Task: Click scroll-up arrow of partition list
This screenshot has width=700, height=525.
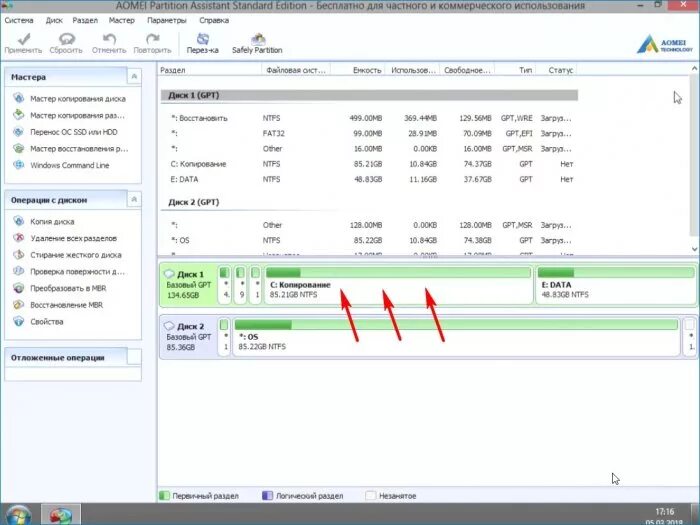Action: tap(695, 68)
